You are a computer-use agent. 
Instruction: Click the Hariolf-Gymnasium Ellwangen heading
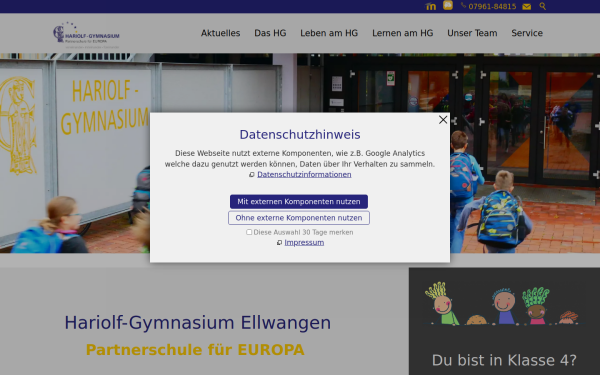[x=197, y=323]
